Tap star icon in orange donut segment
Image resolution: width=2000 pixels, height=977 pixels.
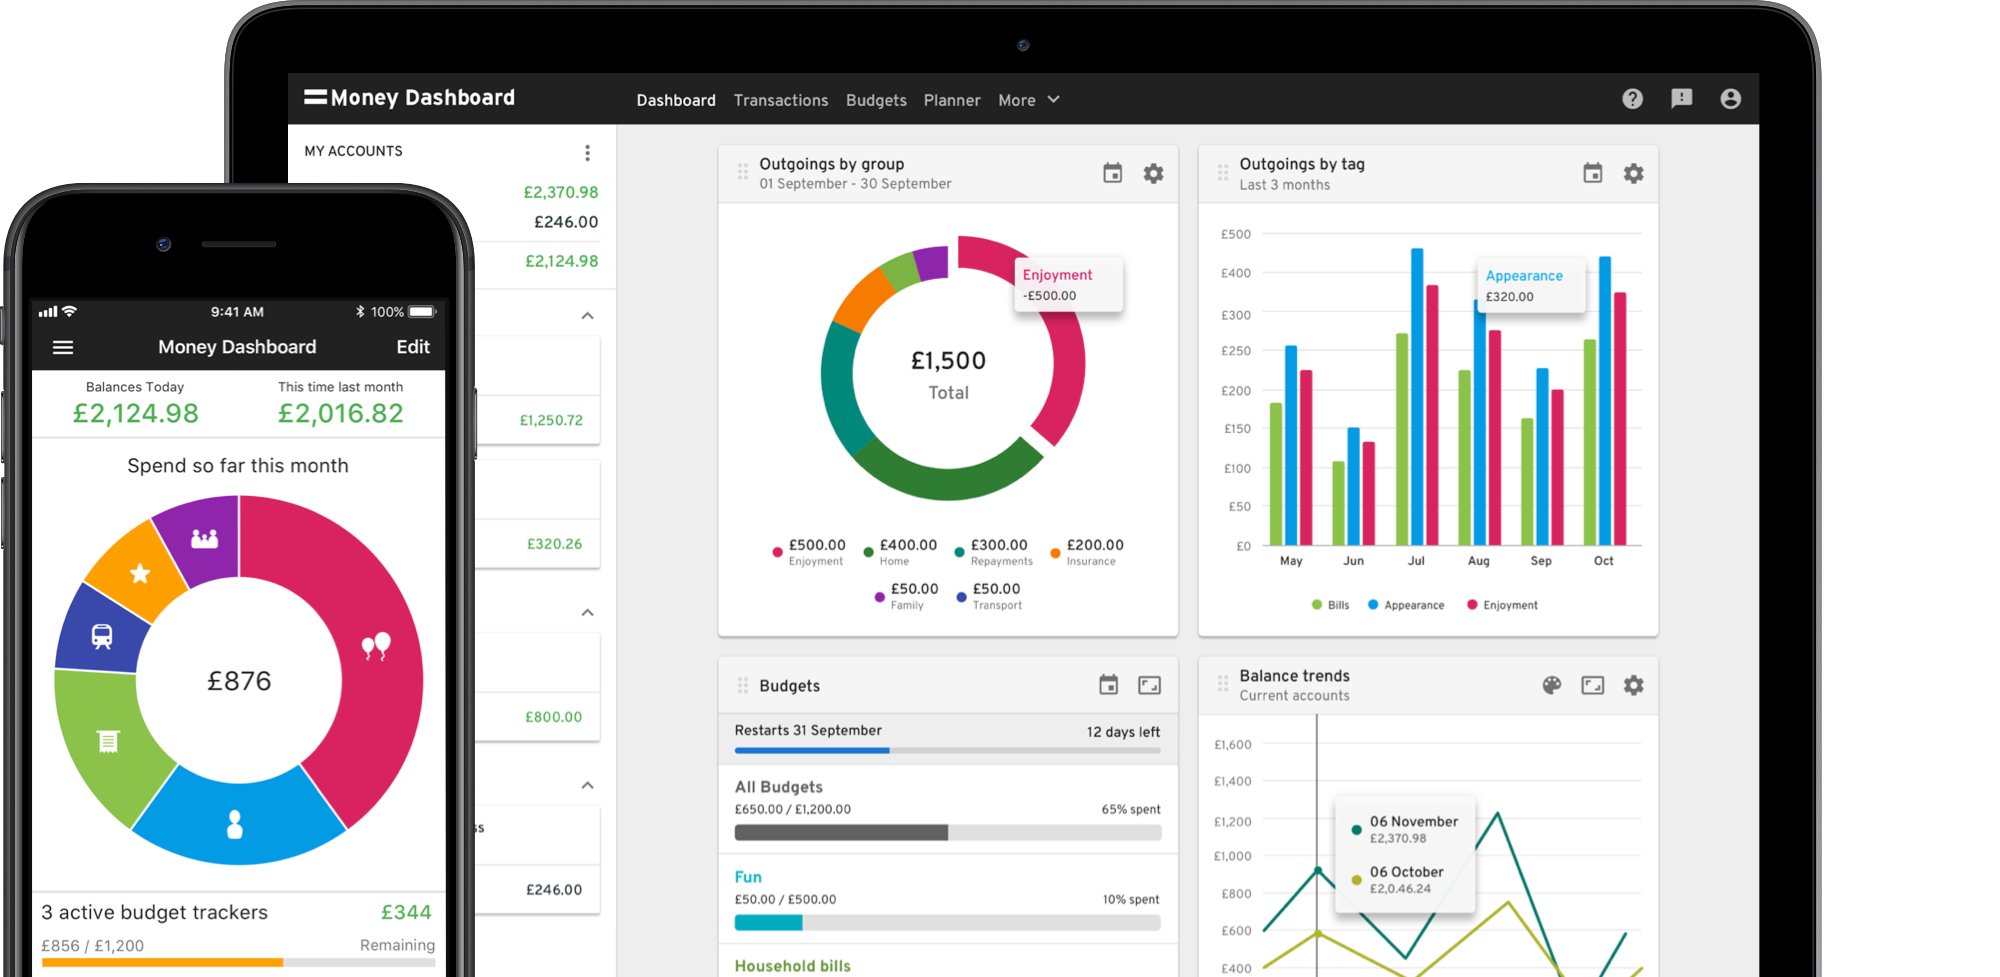click(x=140, y=573)
